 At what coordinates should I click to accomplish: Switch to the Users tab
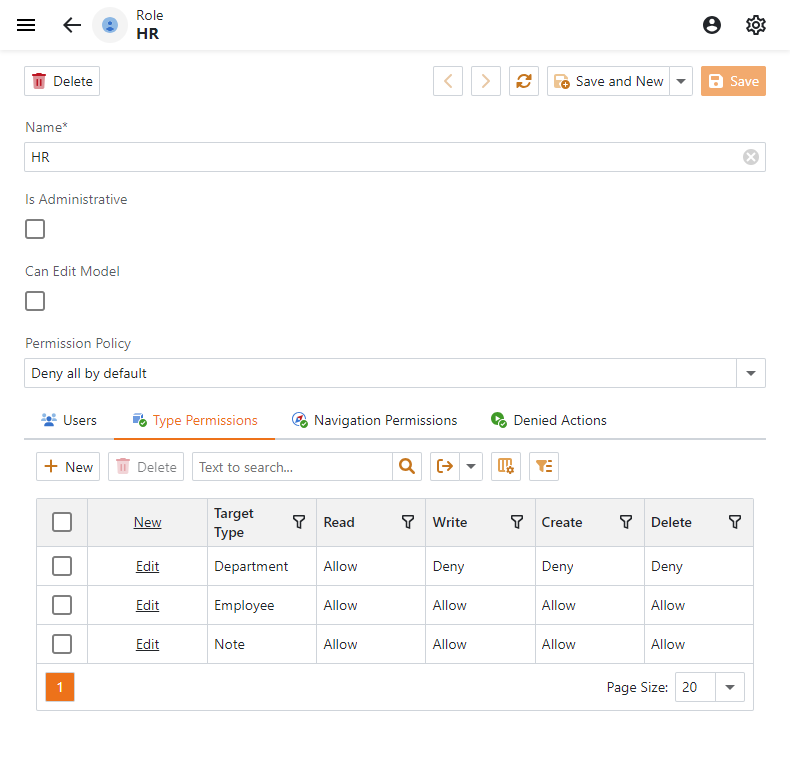(x=69, y=420)
